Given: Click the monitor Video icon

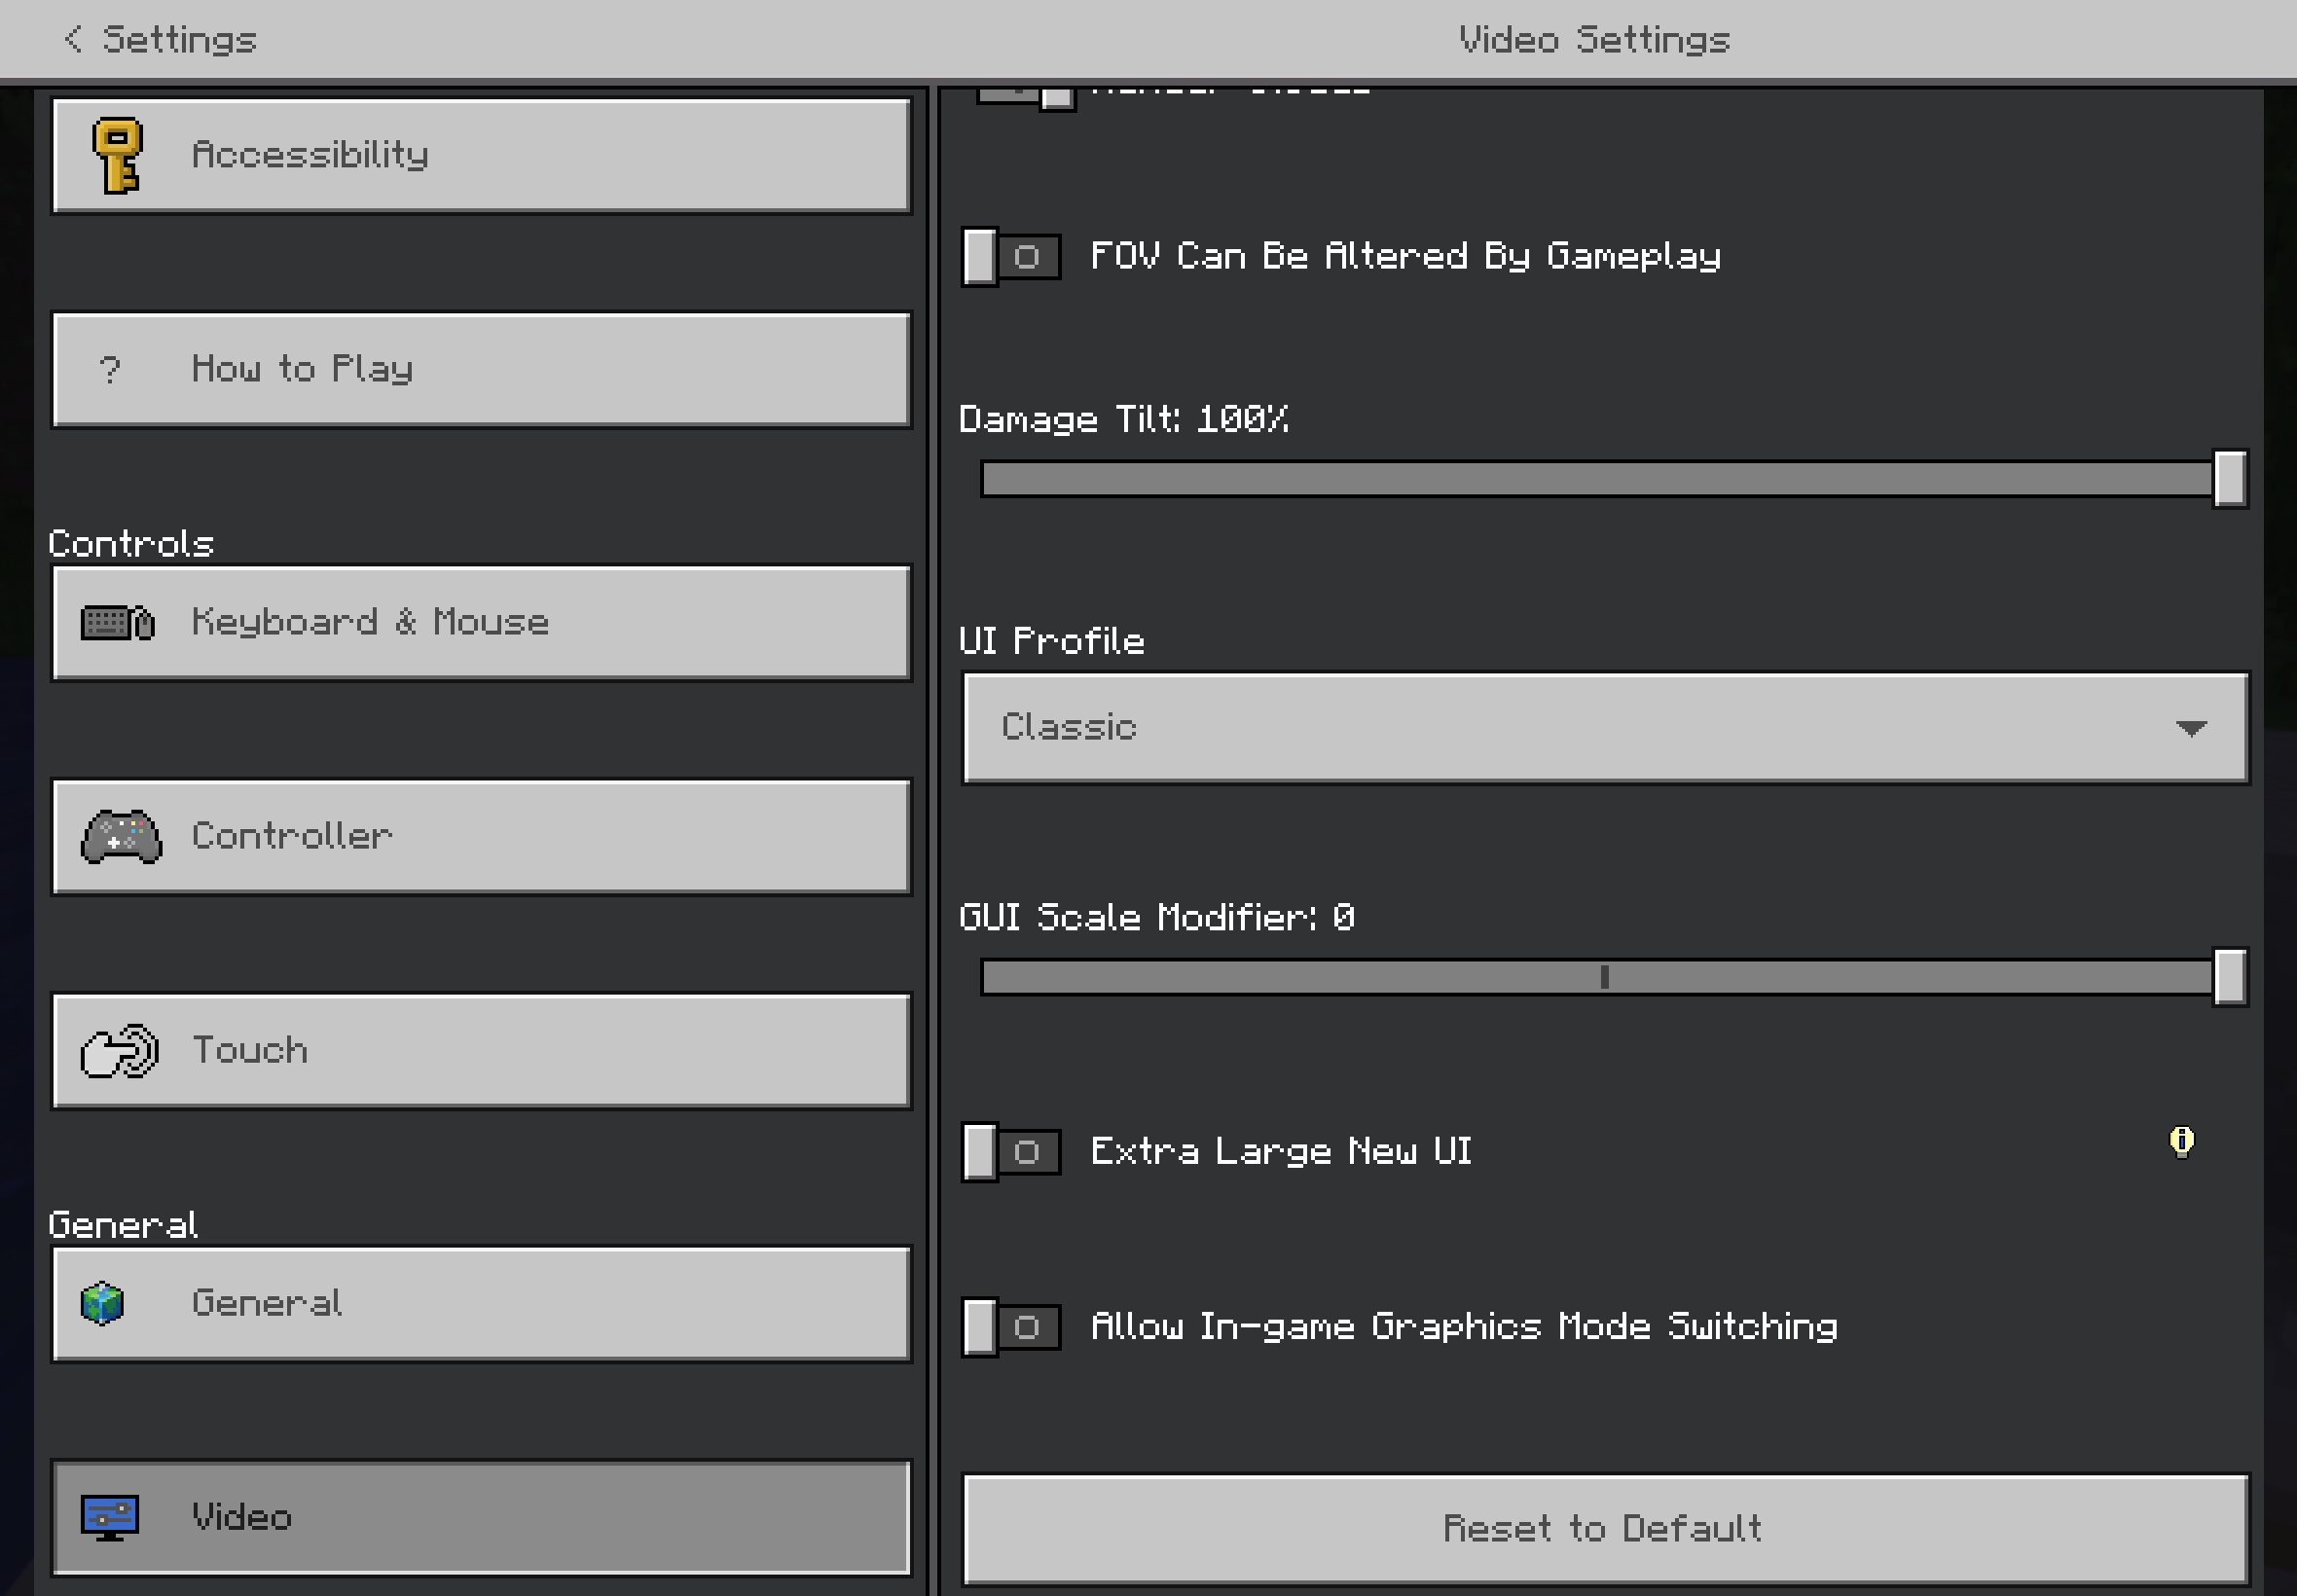Looking at the screenshot, I should coord(110,1518).
